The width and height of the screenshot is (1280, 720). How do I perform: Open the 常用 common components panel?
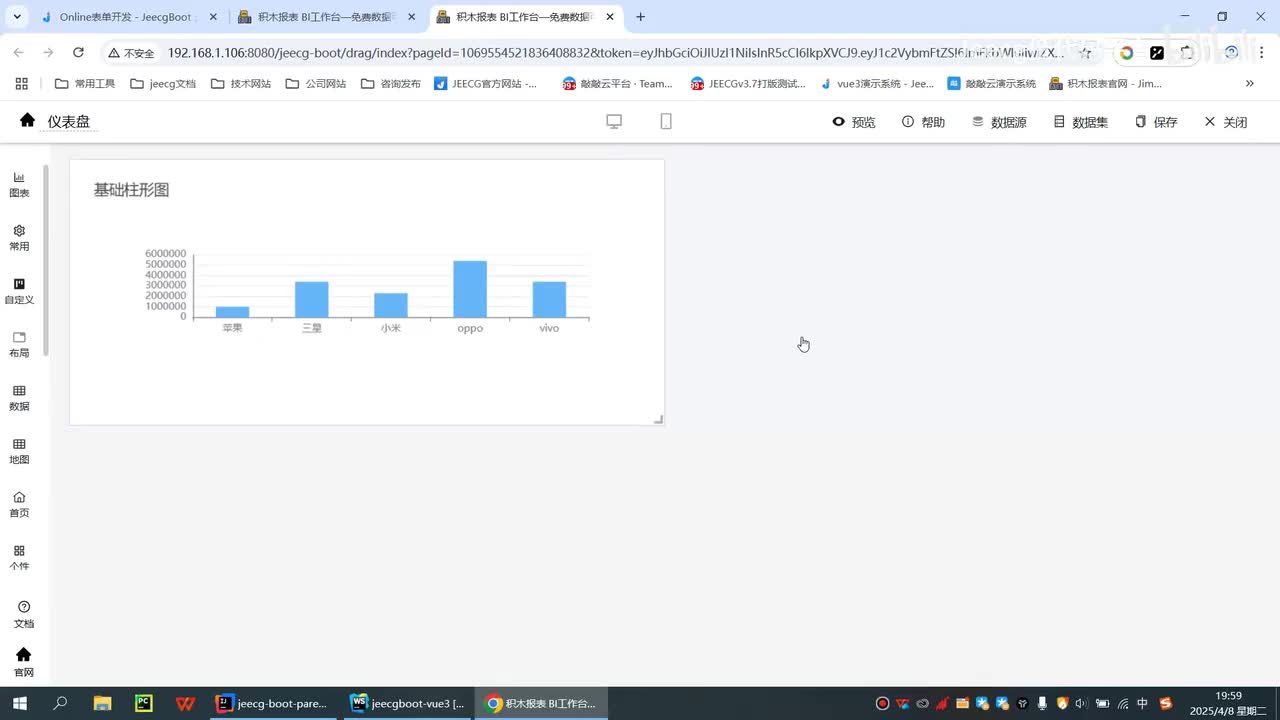pos(19,238)
